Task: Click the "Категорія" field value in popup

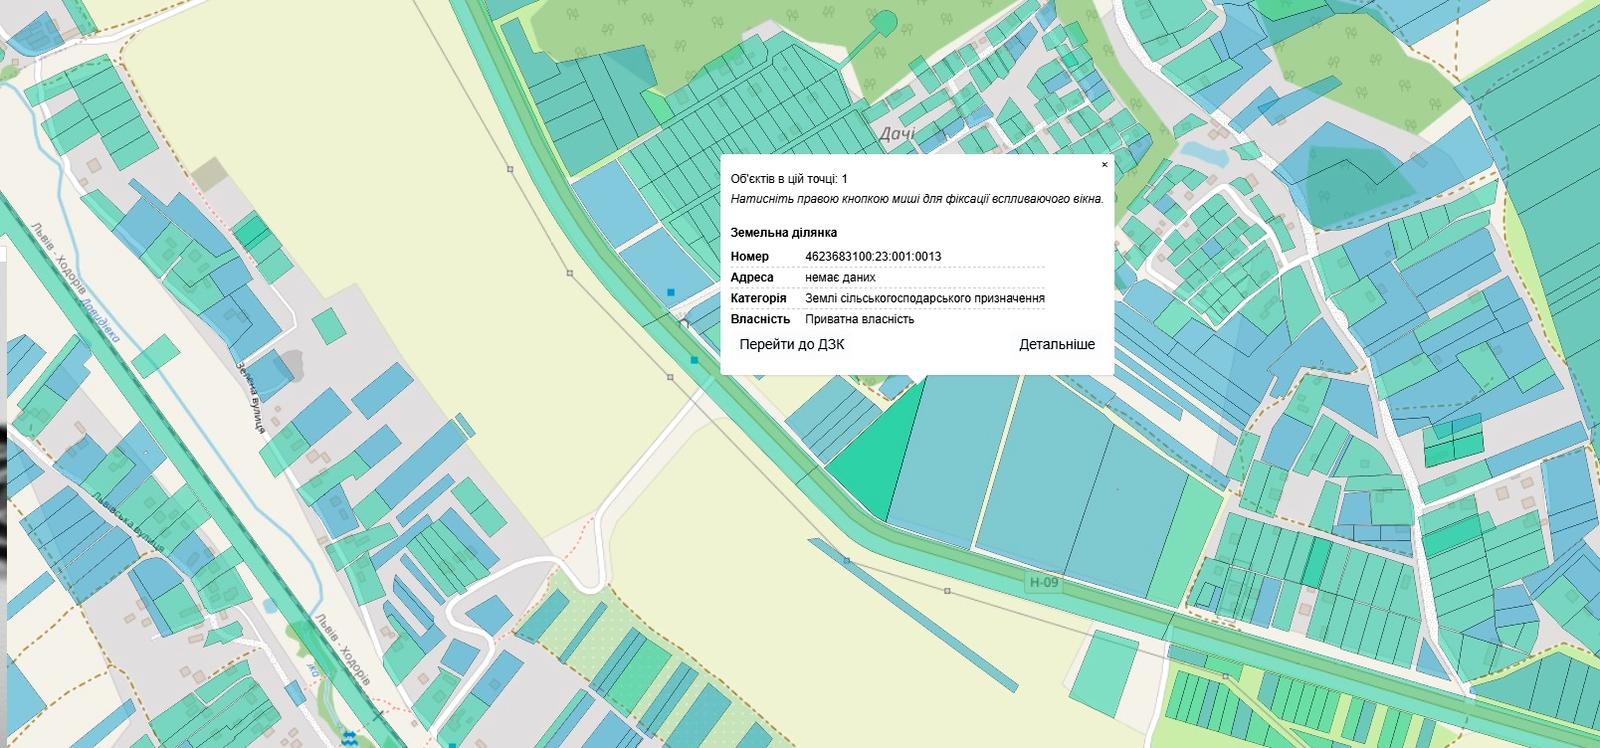Action: click(924, 298)
